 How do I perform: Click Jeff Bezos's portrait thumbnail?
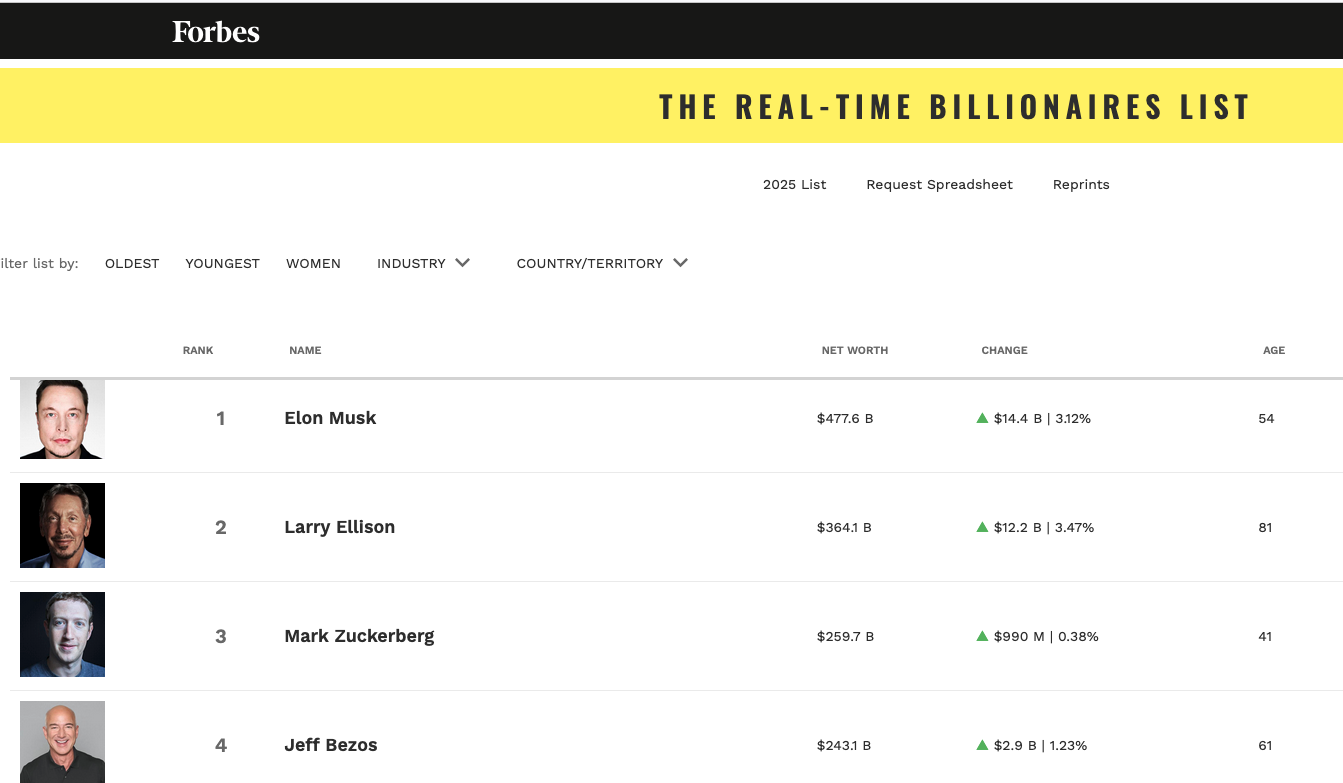point(62,742)
